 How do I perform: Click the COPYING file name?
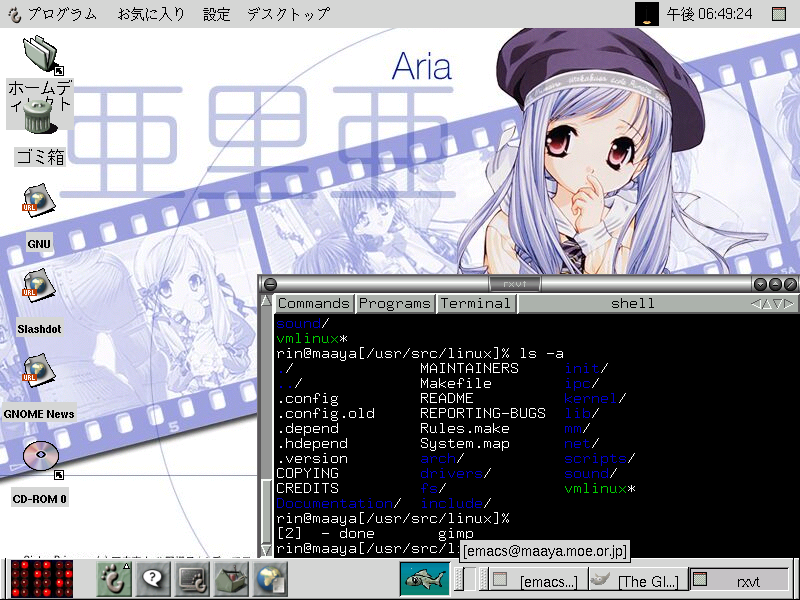coord(307,473)
